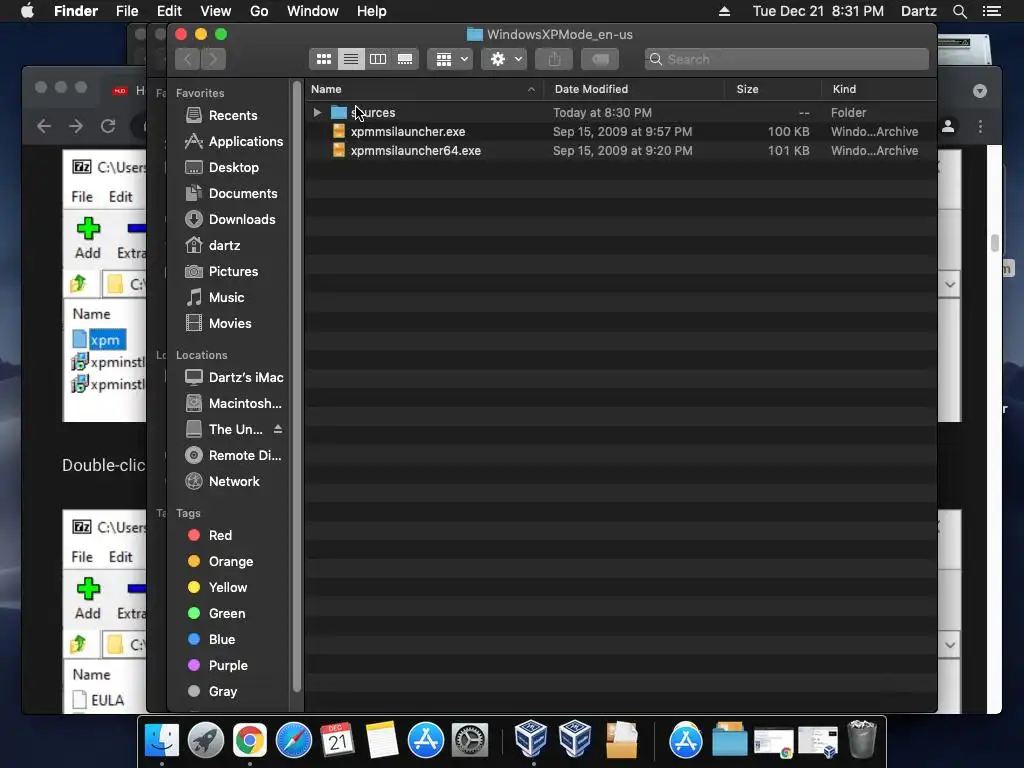Open Notification Center in menu bar
The width and height of the screenshot is (1024, 768).
coord(991,11)
